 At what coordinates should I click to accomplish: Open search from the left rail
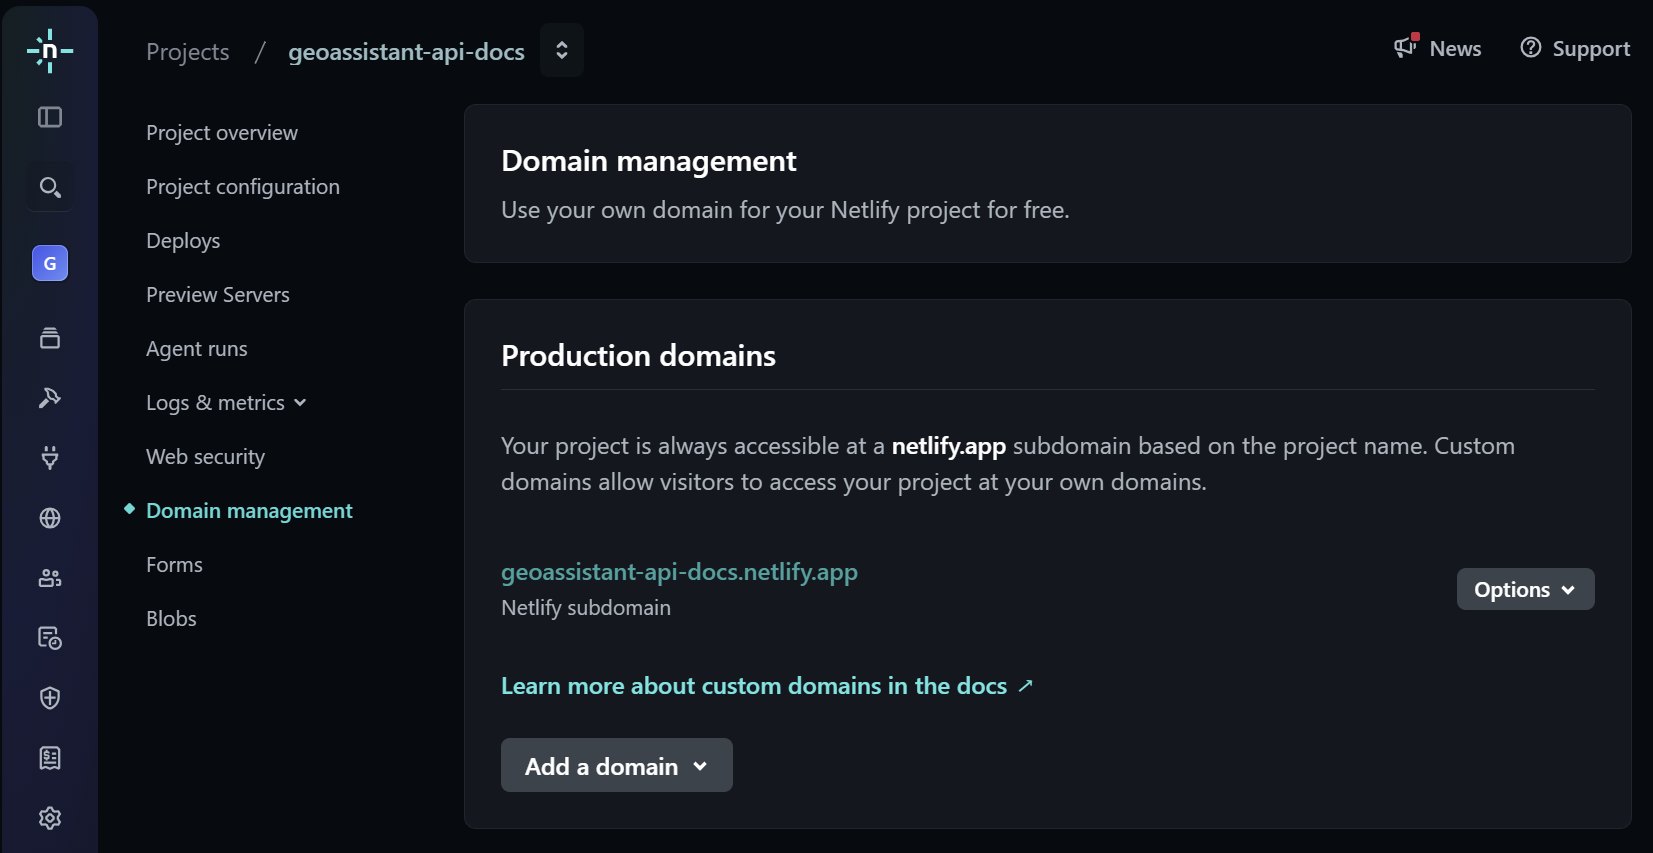tap(50, 187)
